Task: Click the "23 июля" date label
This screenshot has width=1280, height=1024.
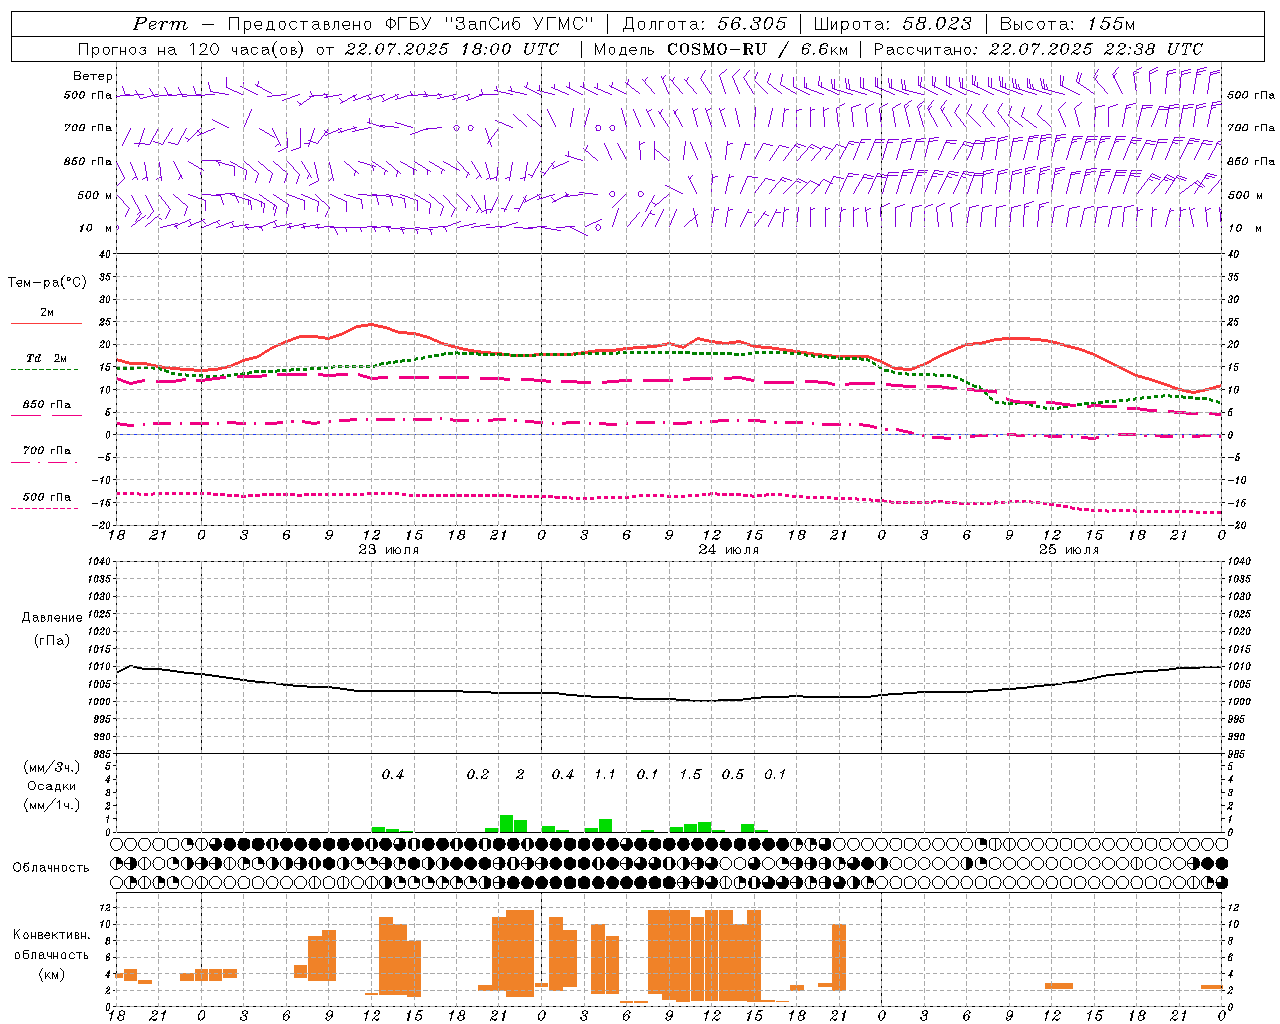Action: click(x=389, y=550)
